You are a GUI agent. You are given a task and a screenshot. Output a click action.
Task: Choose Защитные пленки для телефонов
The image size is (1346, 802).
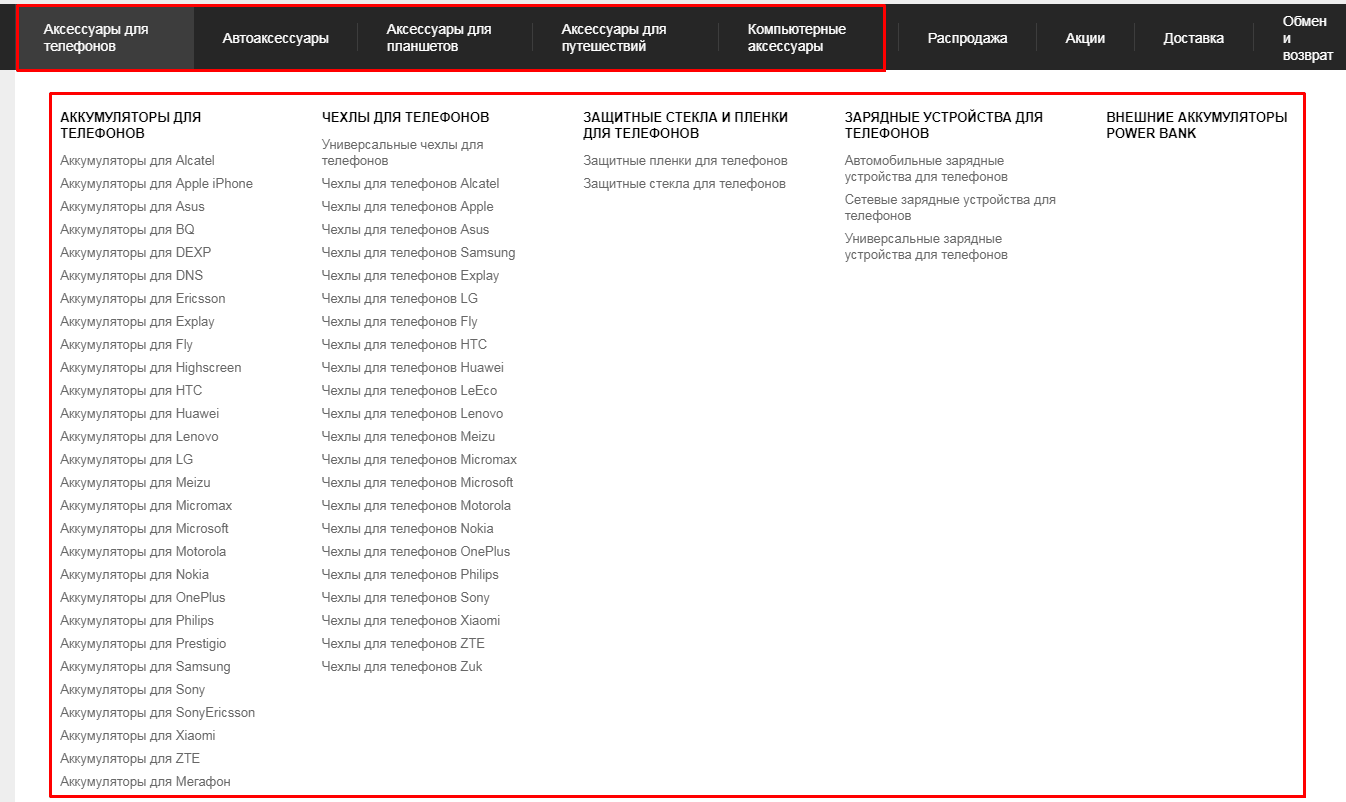[x=685, y=160]
